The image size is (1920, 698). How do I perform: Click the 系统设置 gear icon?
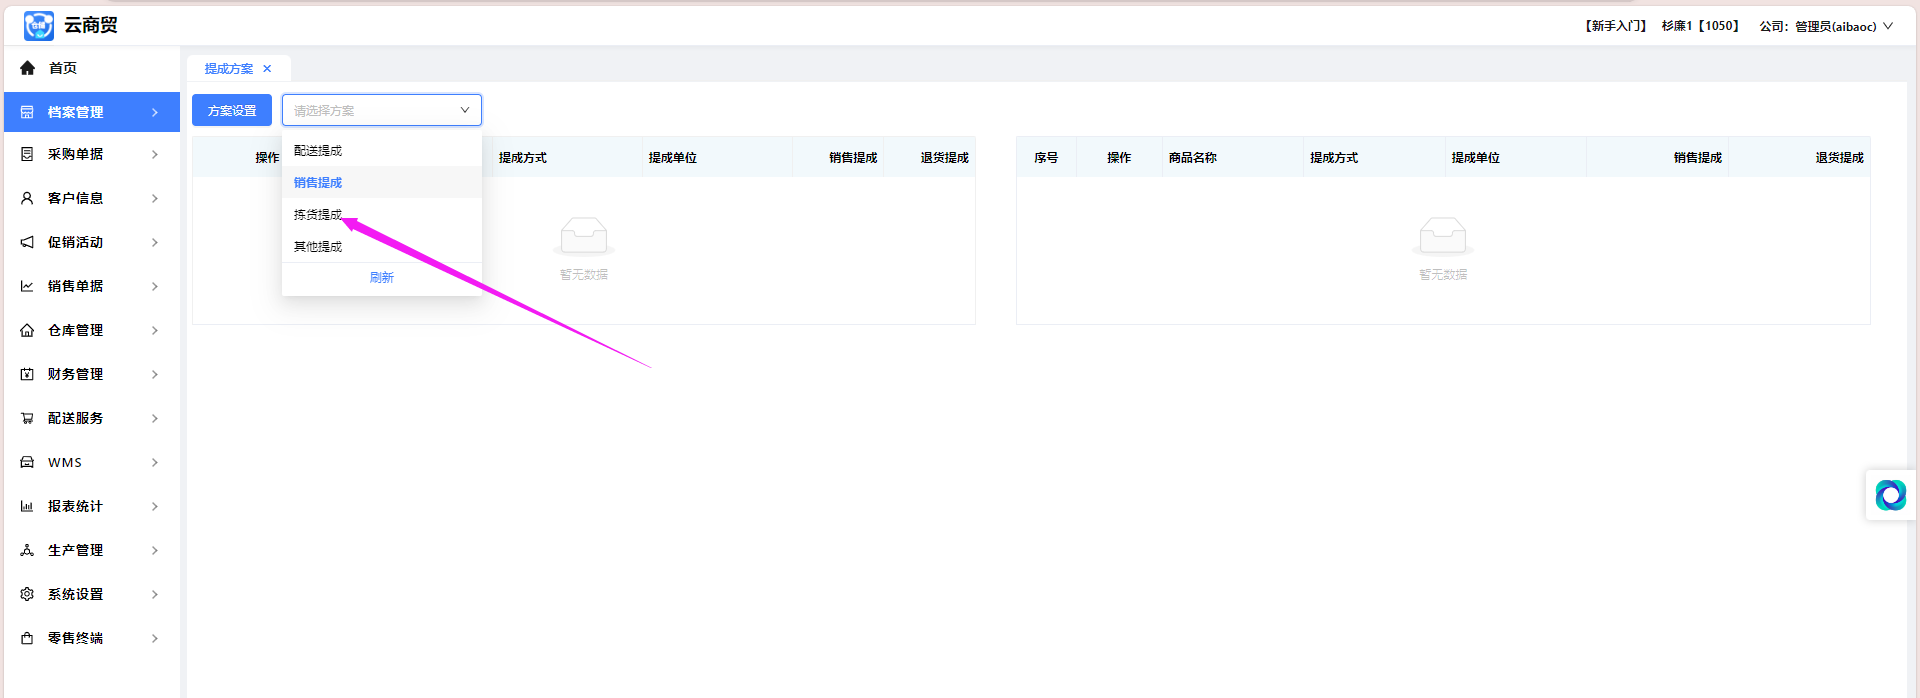click(x=27, y=594)
